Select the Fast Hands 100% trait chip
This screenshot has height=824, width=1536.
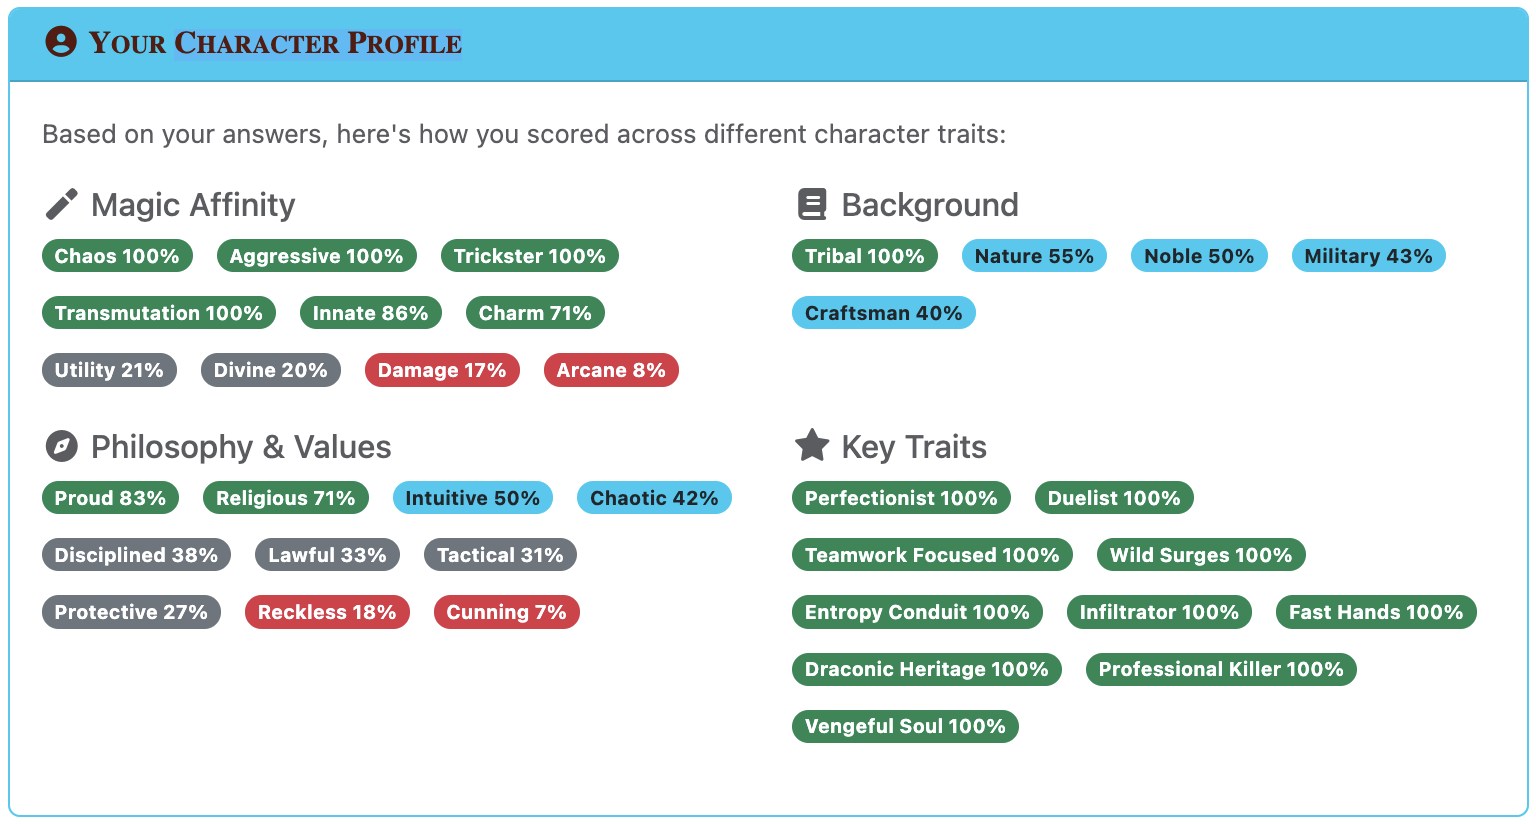click(1376, 611)
